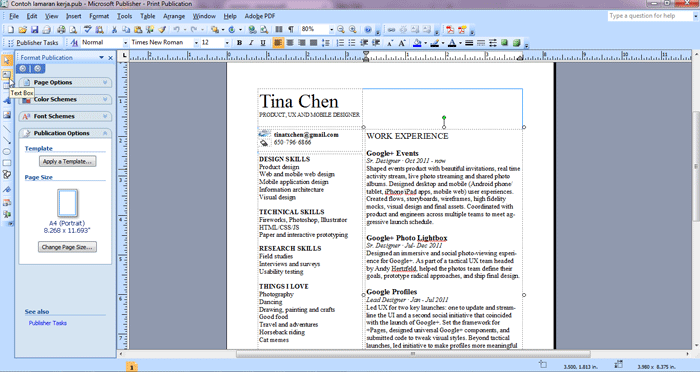This screenshot has width=700, height=372.
Task: Select the Rectangle tool
Action: (x=7, y=163)
